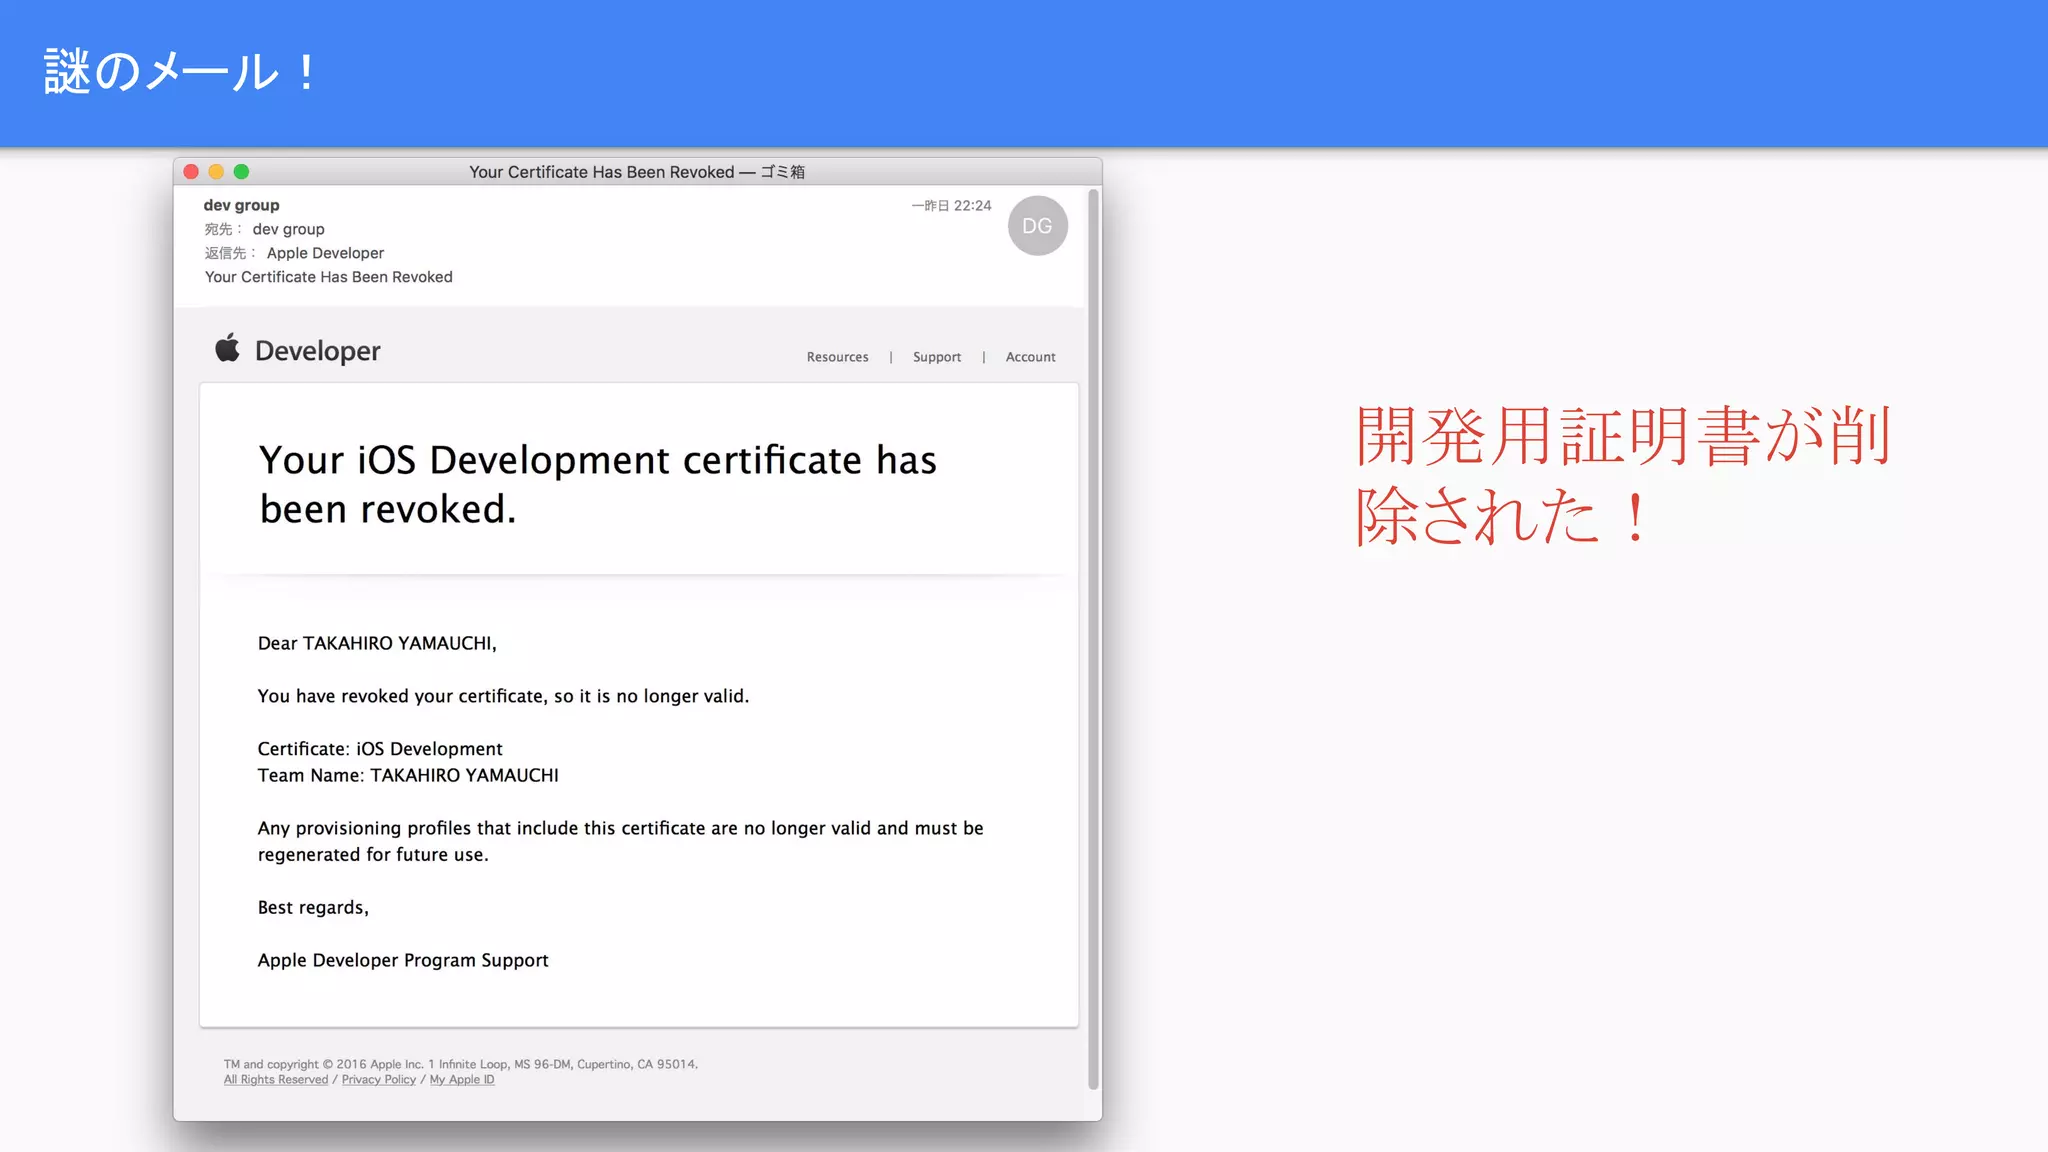
Task: Open the Resources link in email header
Action: tap(838, 357)
